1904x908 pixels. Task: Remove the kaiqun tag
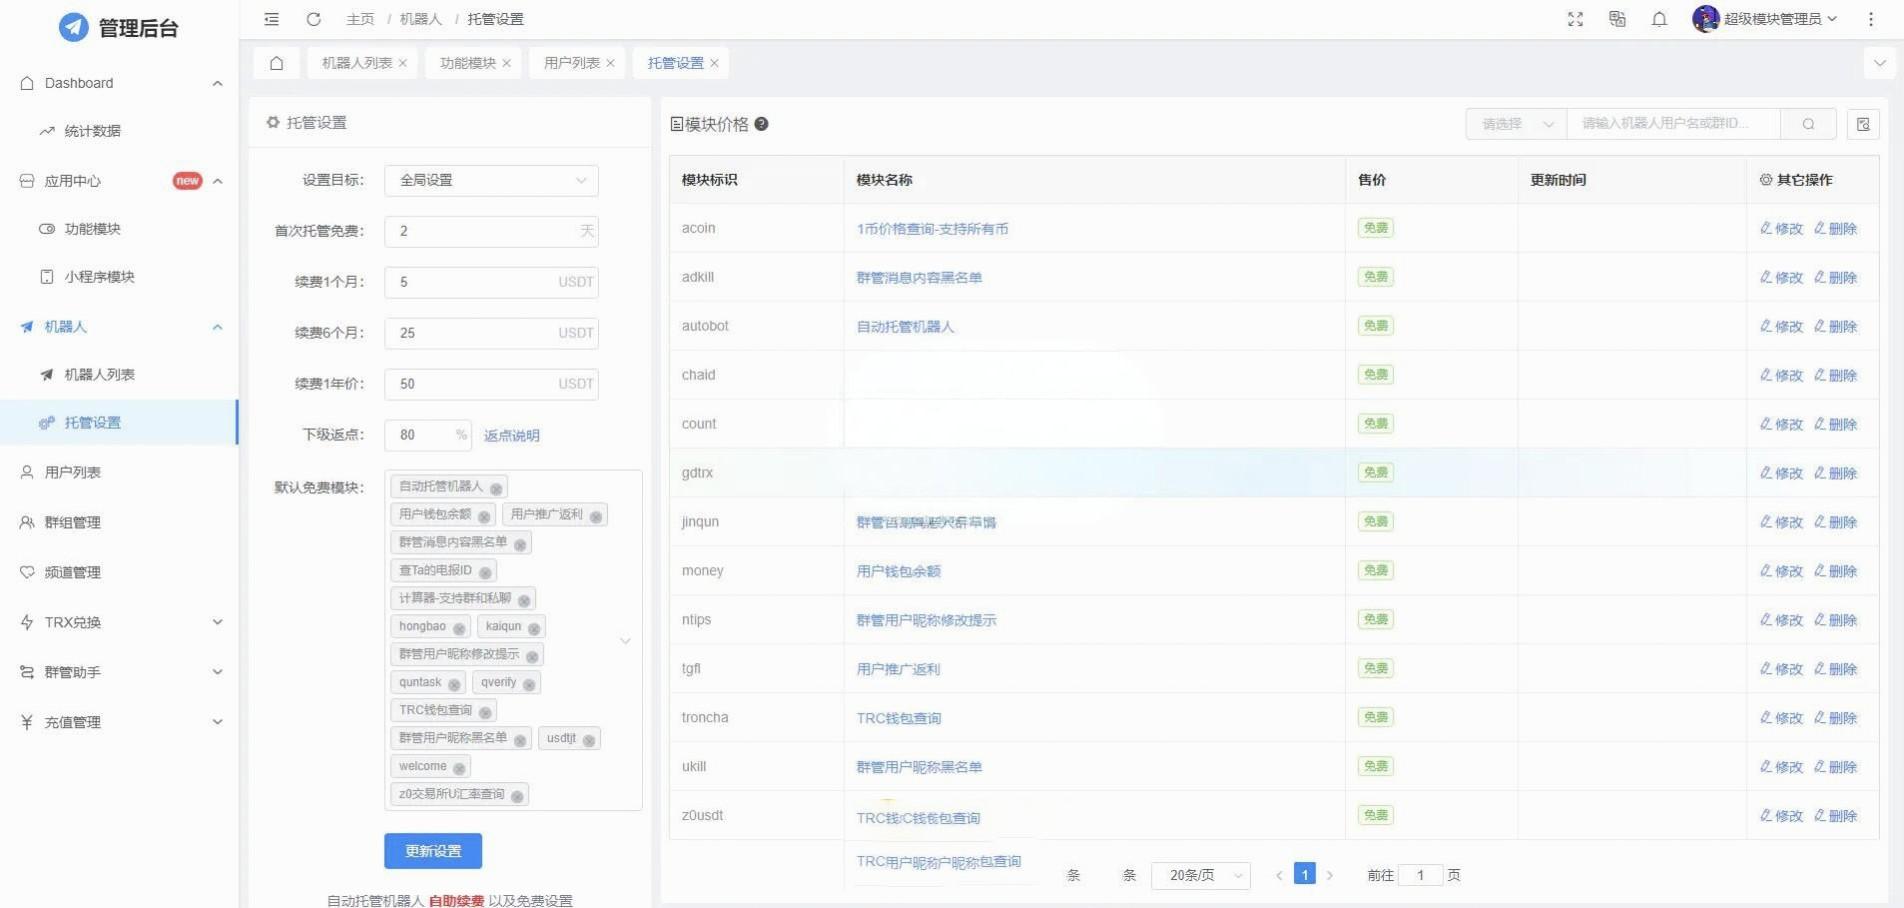click(x=534, y=628)
